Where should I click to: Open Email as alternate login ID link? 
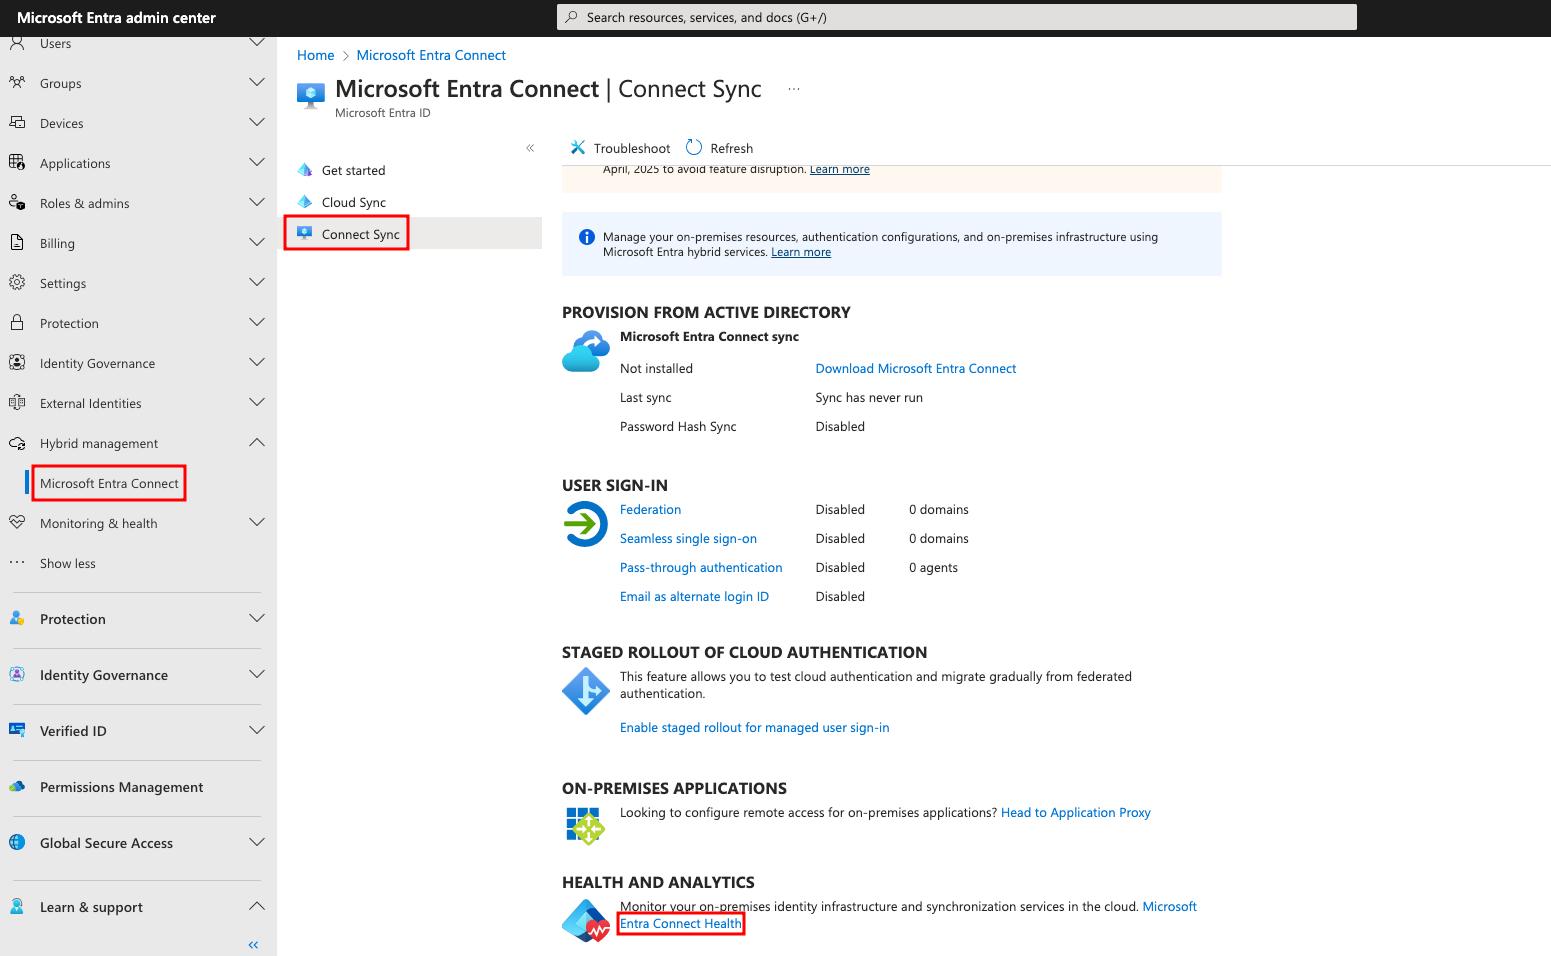pyautogui.click(x=694, y=596)
